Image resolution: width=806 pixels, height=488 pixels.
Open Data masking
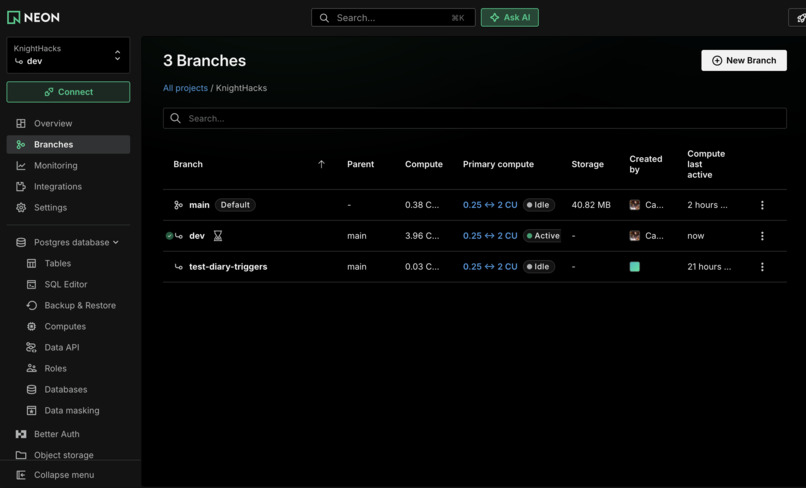(x=72, y=411)
